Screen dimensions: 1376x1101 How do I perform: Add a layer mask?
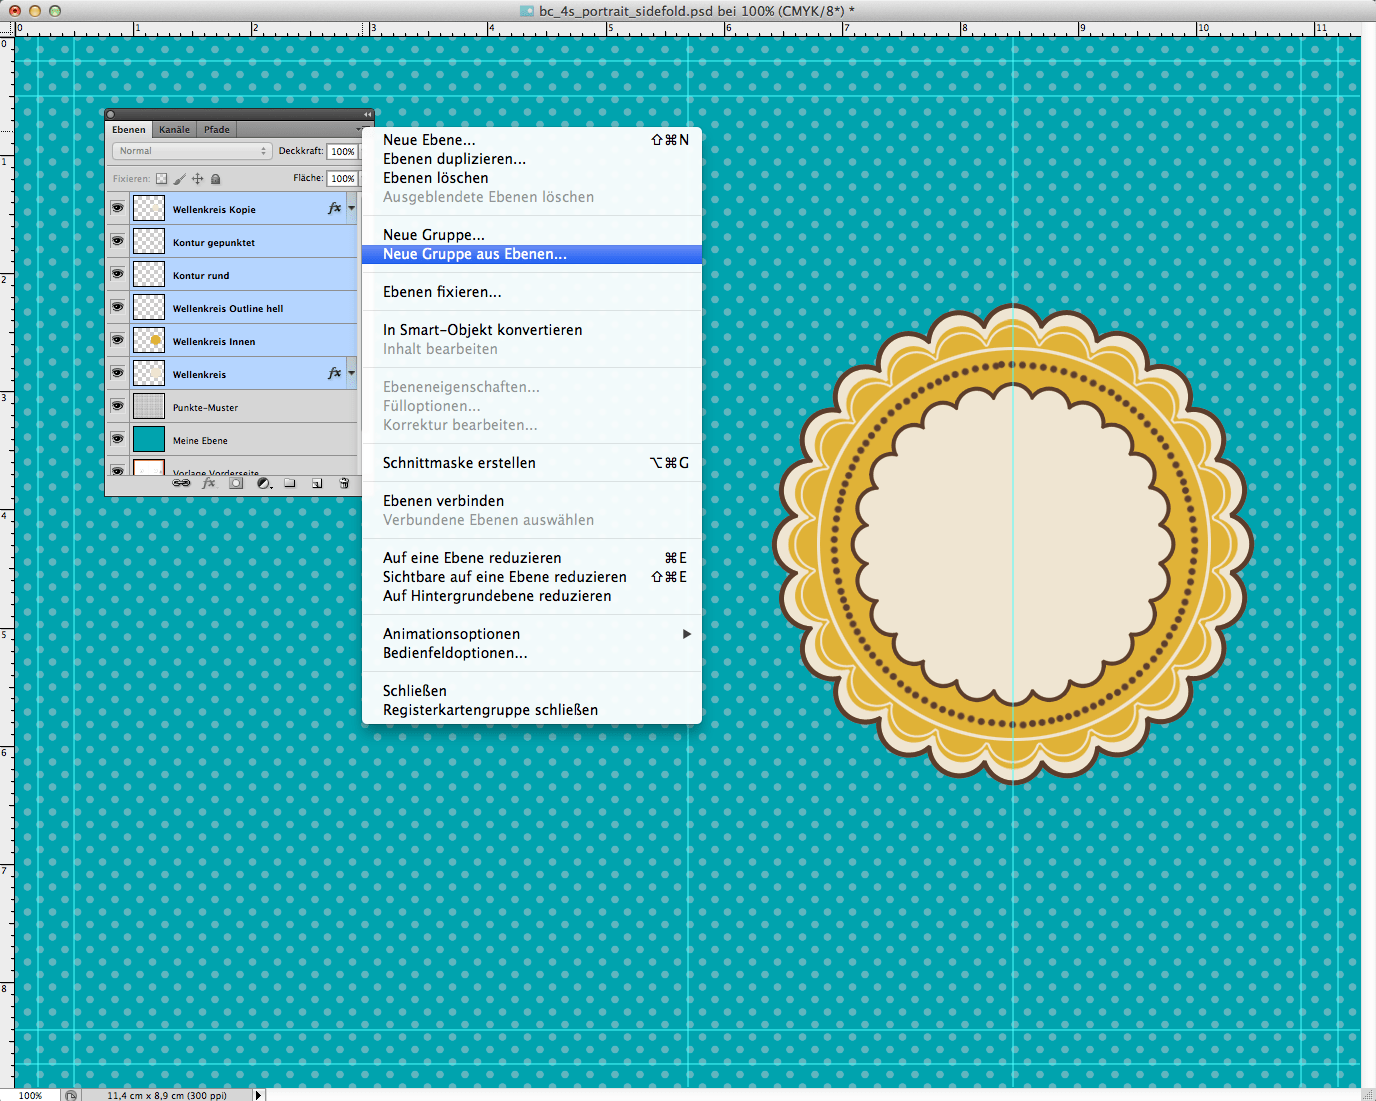[x=236, y=483]
